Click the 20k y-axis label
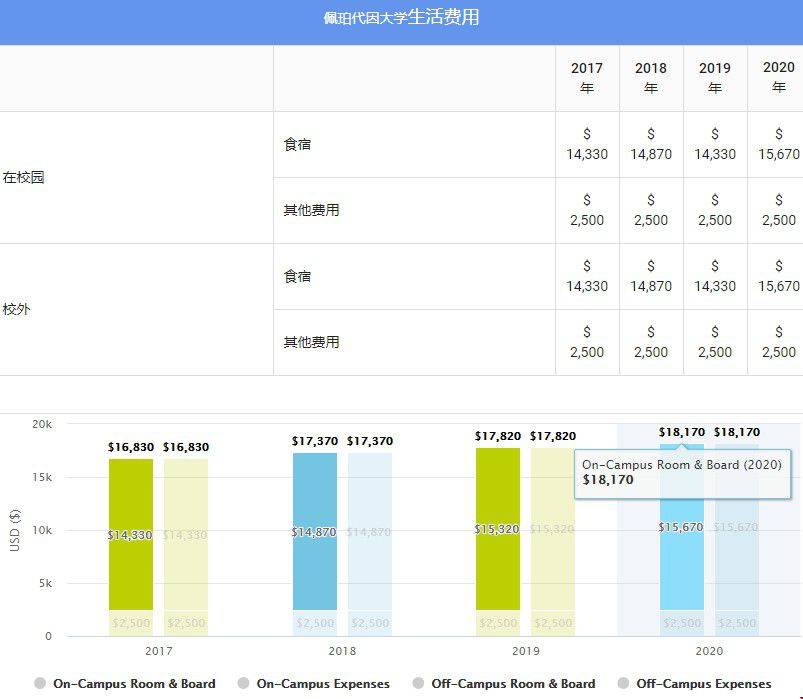The image size is (803, 699). tap(42, 424)
